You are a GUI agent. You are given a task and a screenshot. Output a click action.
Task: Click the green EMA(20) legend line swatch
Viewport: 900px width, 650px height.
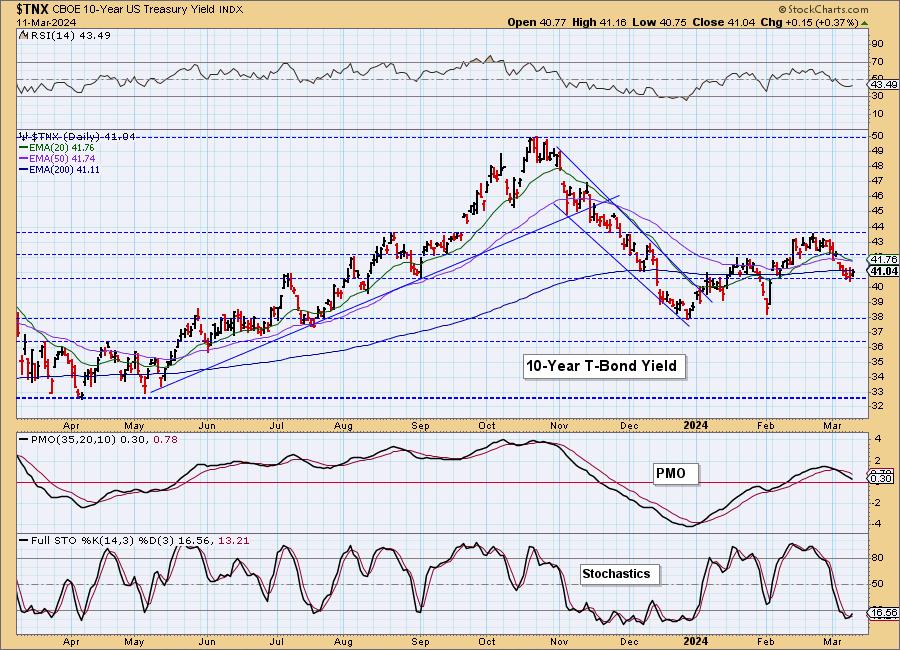(x=24, y=148)
